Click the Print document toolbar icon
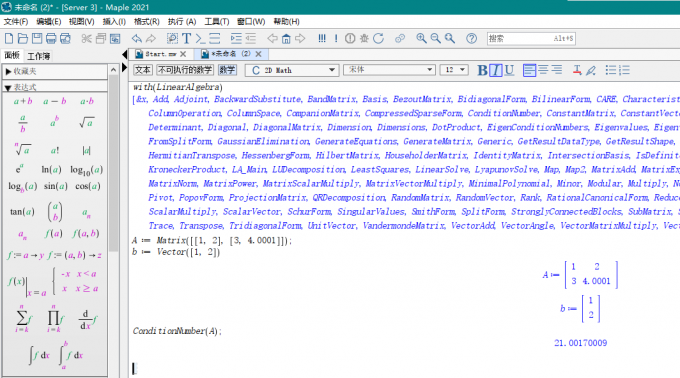The height and width of the screenshot is (378, 680). [x=51, y=39]
